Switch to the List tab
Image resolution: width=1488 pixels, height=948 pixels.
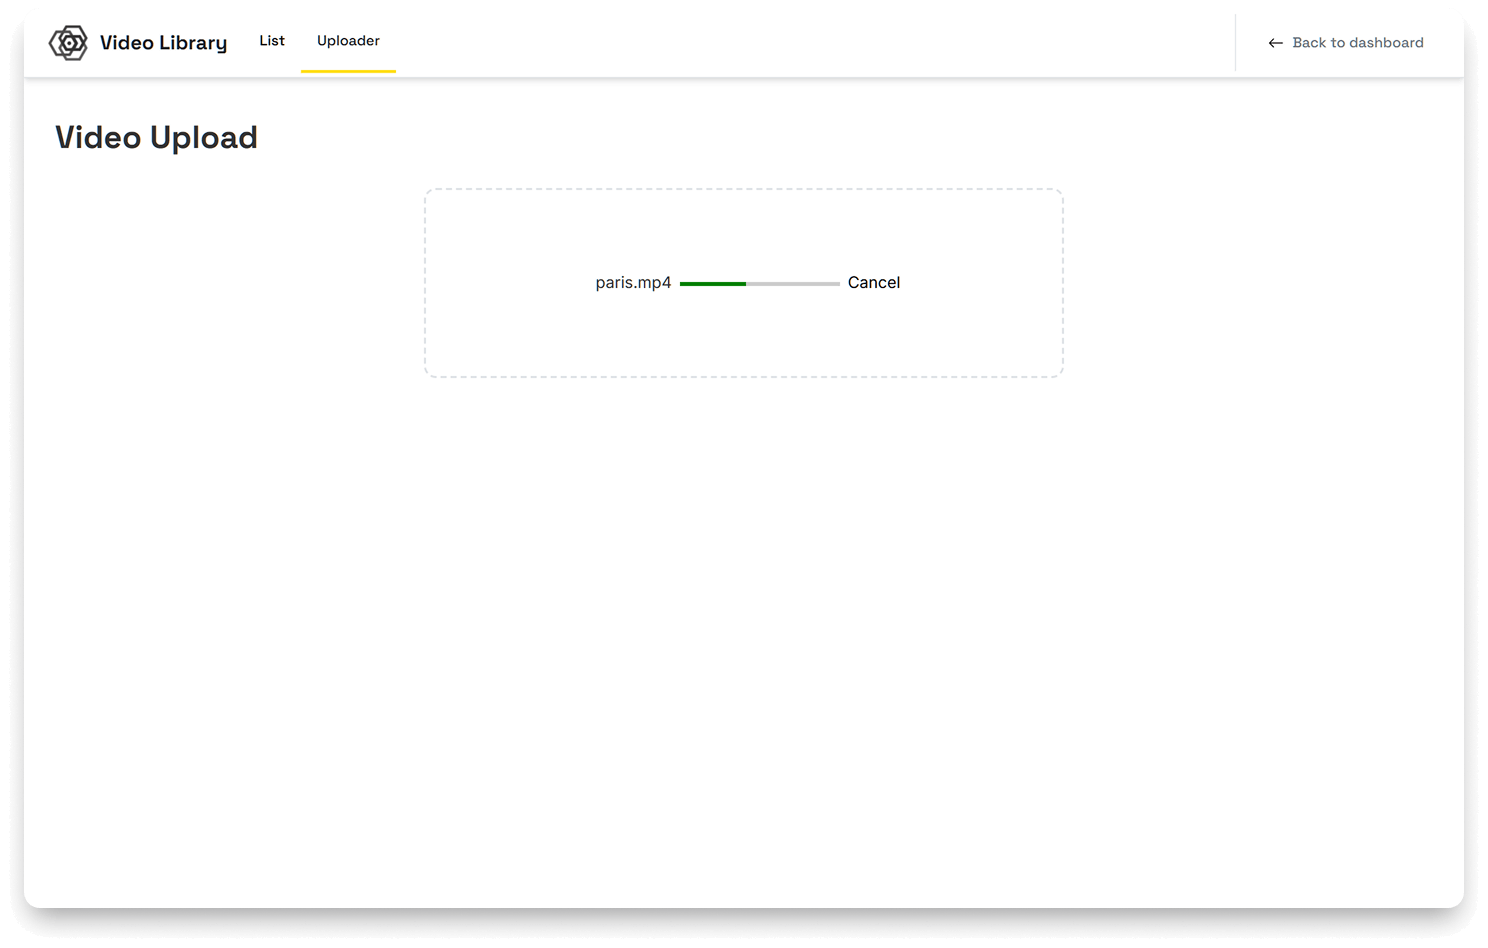(x=271, y=41)
